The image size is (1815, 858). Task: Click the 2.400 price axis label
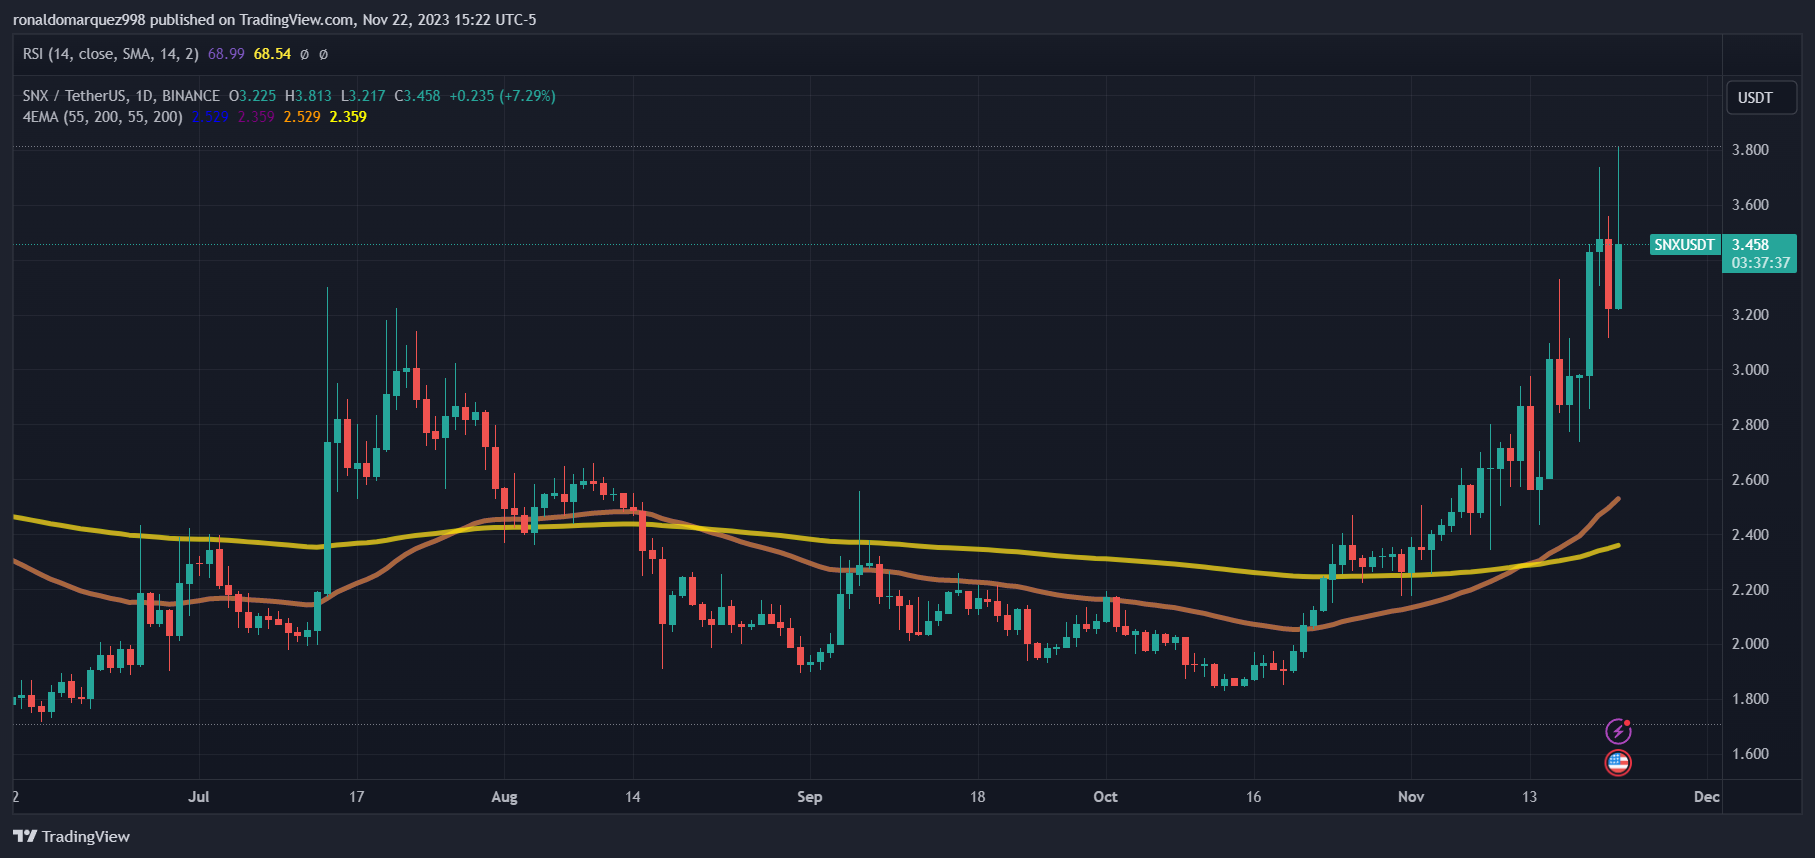click(x=1750, y=535)
